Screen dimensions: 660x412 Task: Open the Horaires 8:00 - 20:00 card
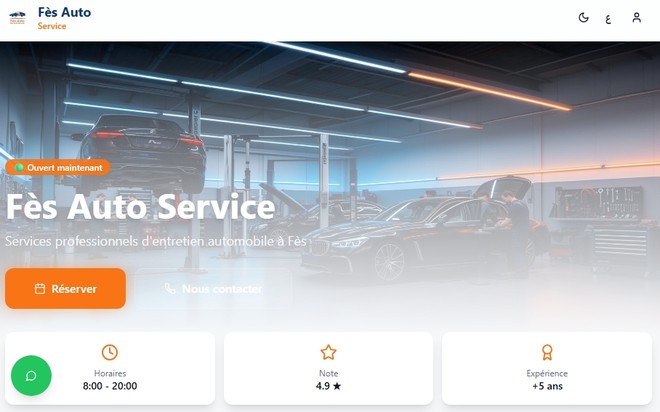[x=110, y=368]
